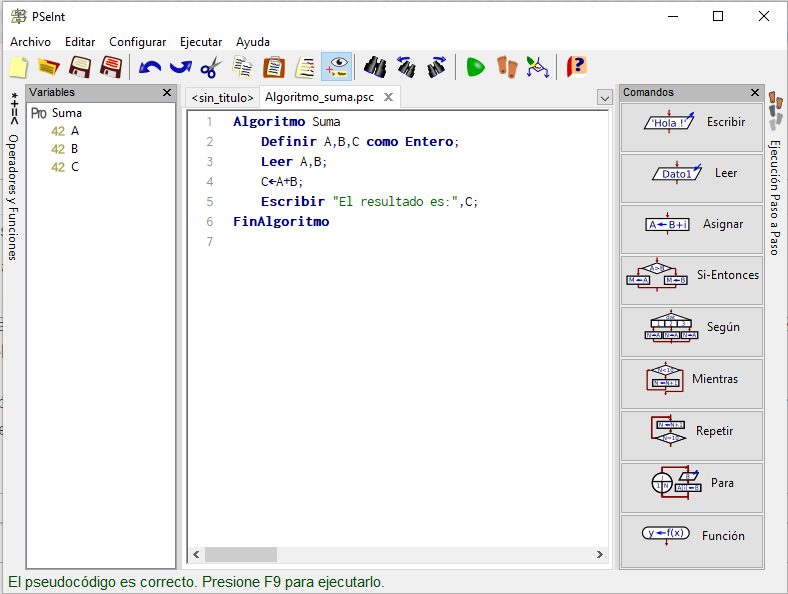The image size is (788, 594).
Task: Close the Algoritmo_suma.psc tab
Action: click(388, 97)
